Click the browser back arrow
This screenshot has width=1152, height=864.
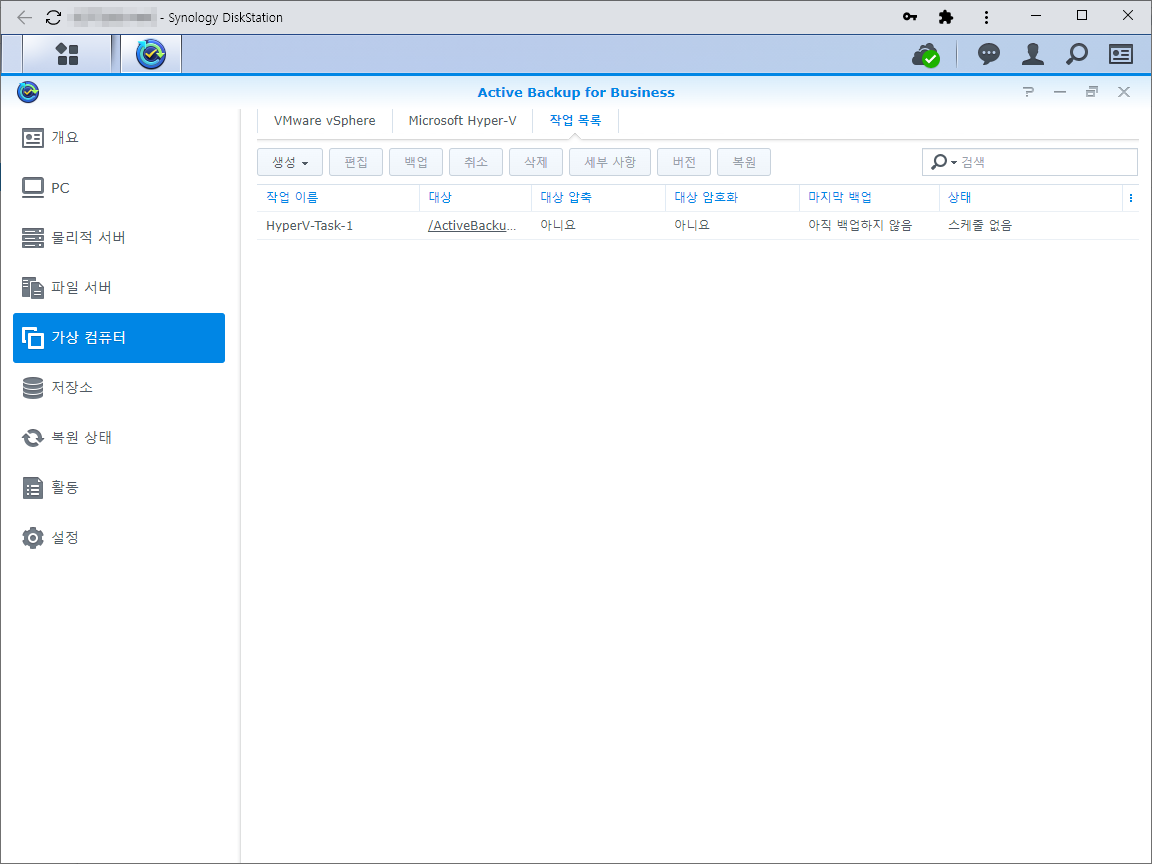[24, 17]
